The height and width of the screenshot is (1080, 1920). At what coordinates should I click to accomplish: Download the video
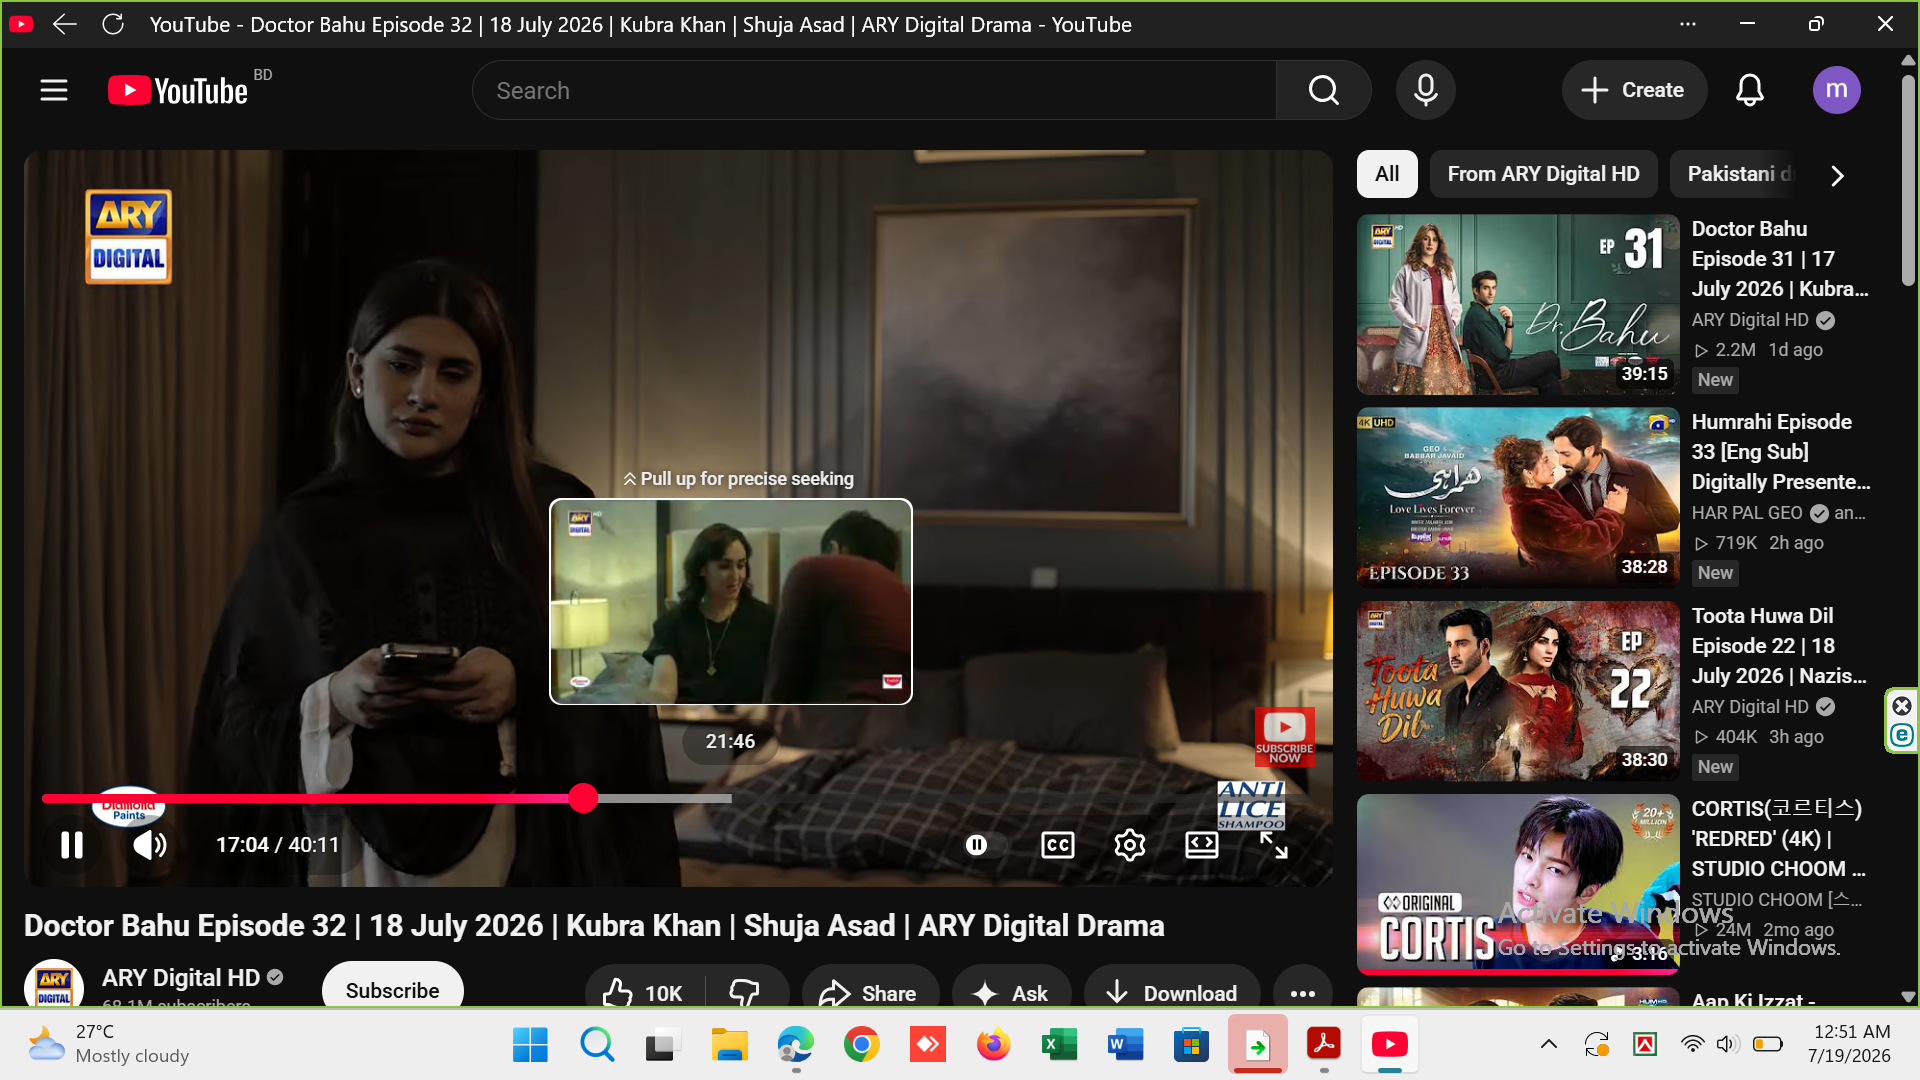click(1172, 992)
